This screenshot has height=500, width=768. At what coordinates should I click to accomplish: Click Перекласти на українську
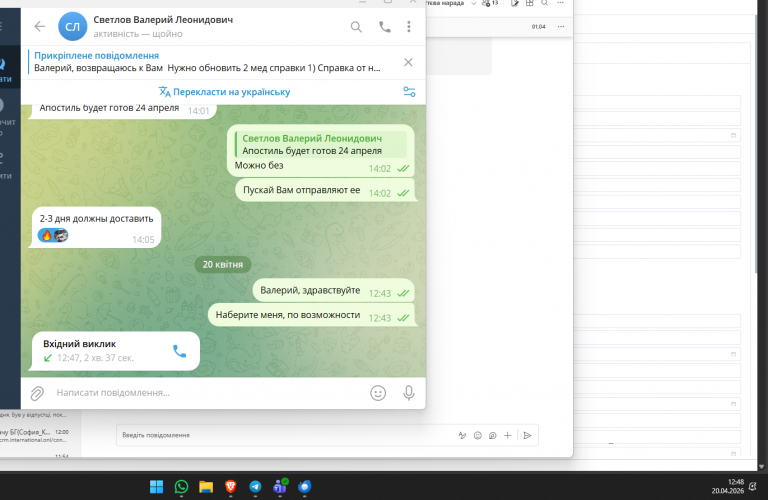[232, 92]
